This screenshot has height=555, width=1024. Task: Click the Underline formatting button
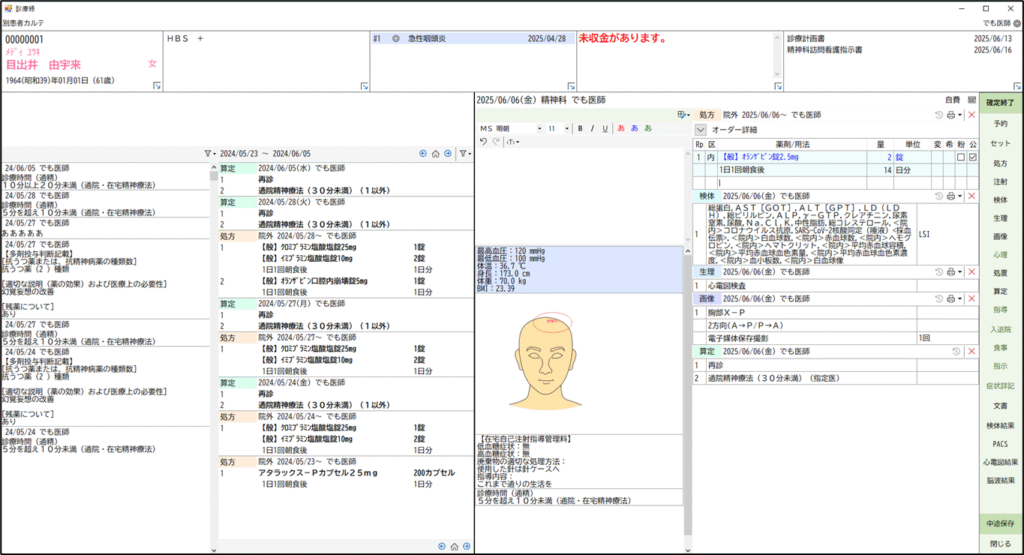(605, 129)
